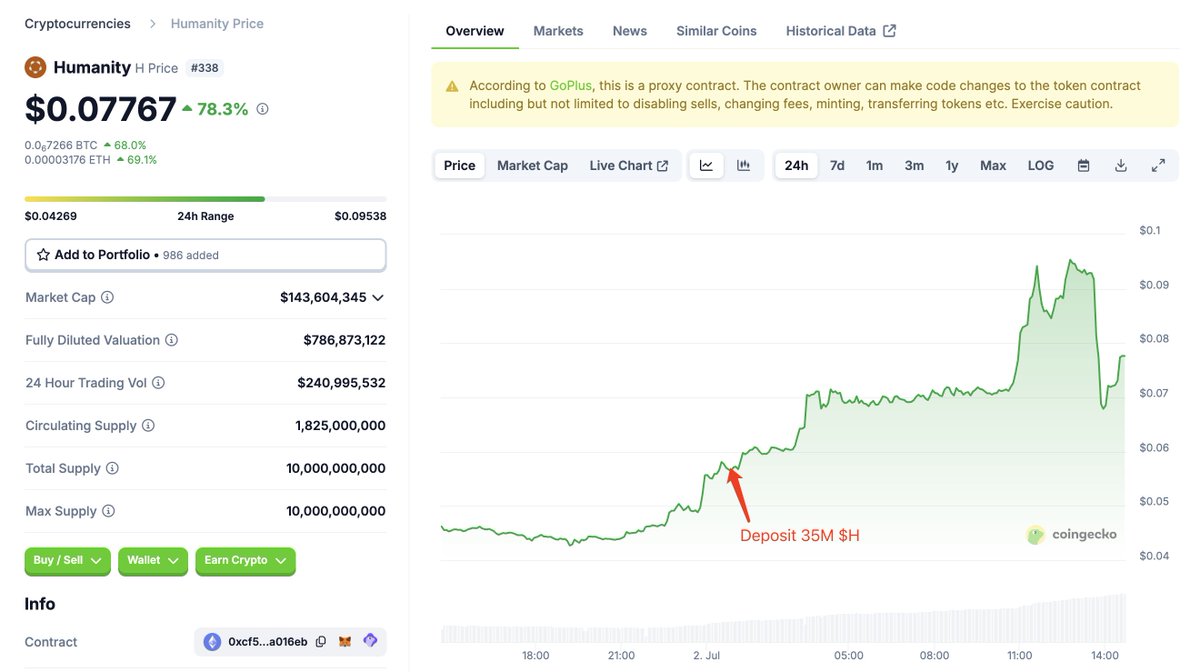
Task: Switch to the candlestick chart icon
Action: pos(744,166)
